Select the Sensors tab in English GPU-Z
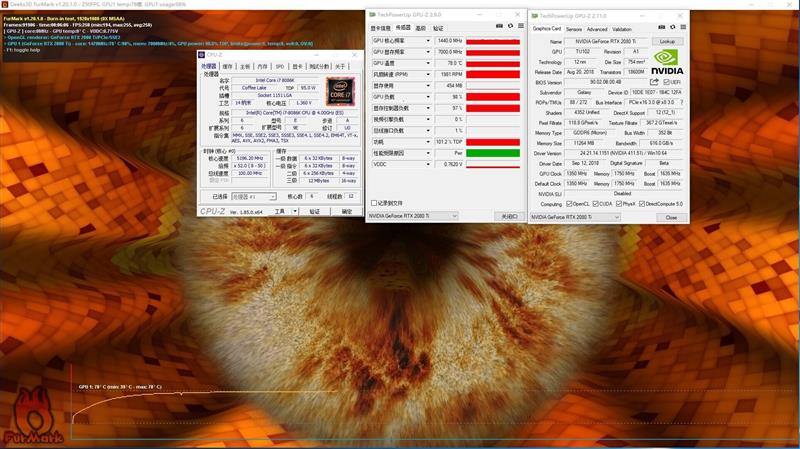 (x=573, y=30)
